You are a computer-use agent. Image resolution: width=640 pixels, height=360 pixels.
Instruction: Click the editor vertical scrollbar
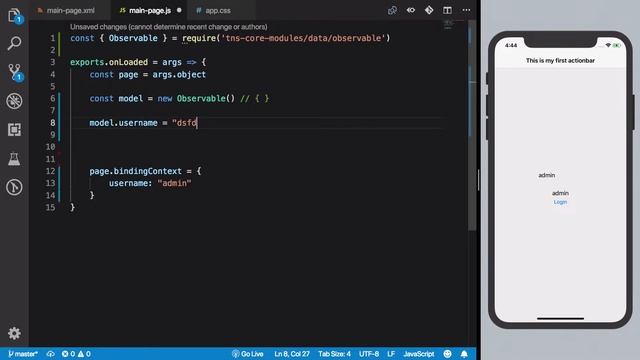[x=472, y=124]
